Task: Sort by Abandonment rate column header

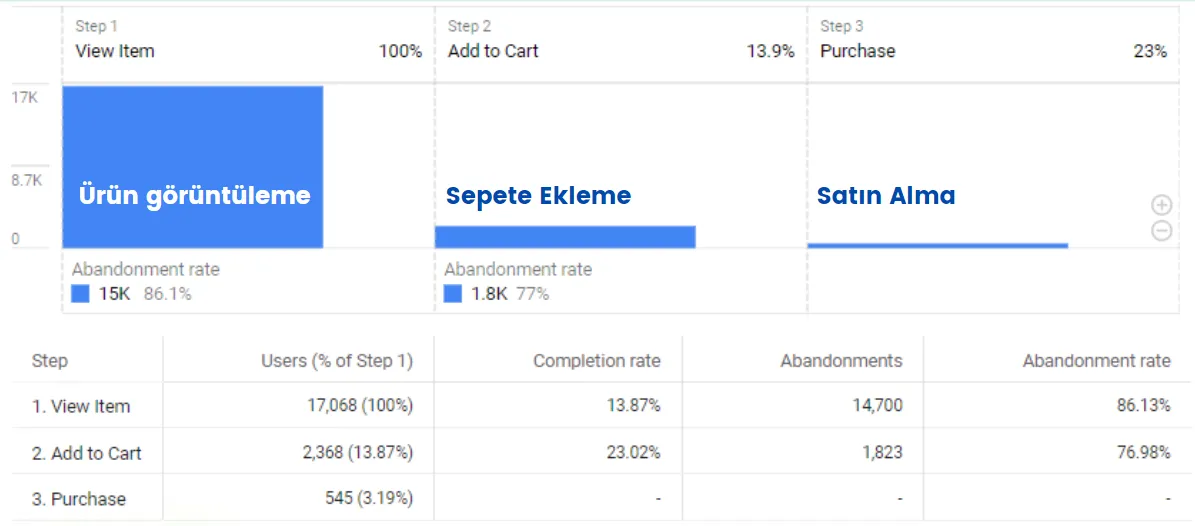Action: (x=1096, y=361)
